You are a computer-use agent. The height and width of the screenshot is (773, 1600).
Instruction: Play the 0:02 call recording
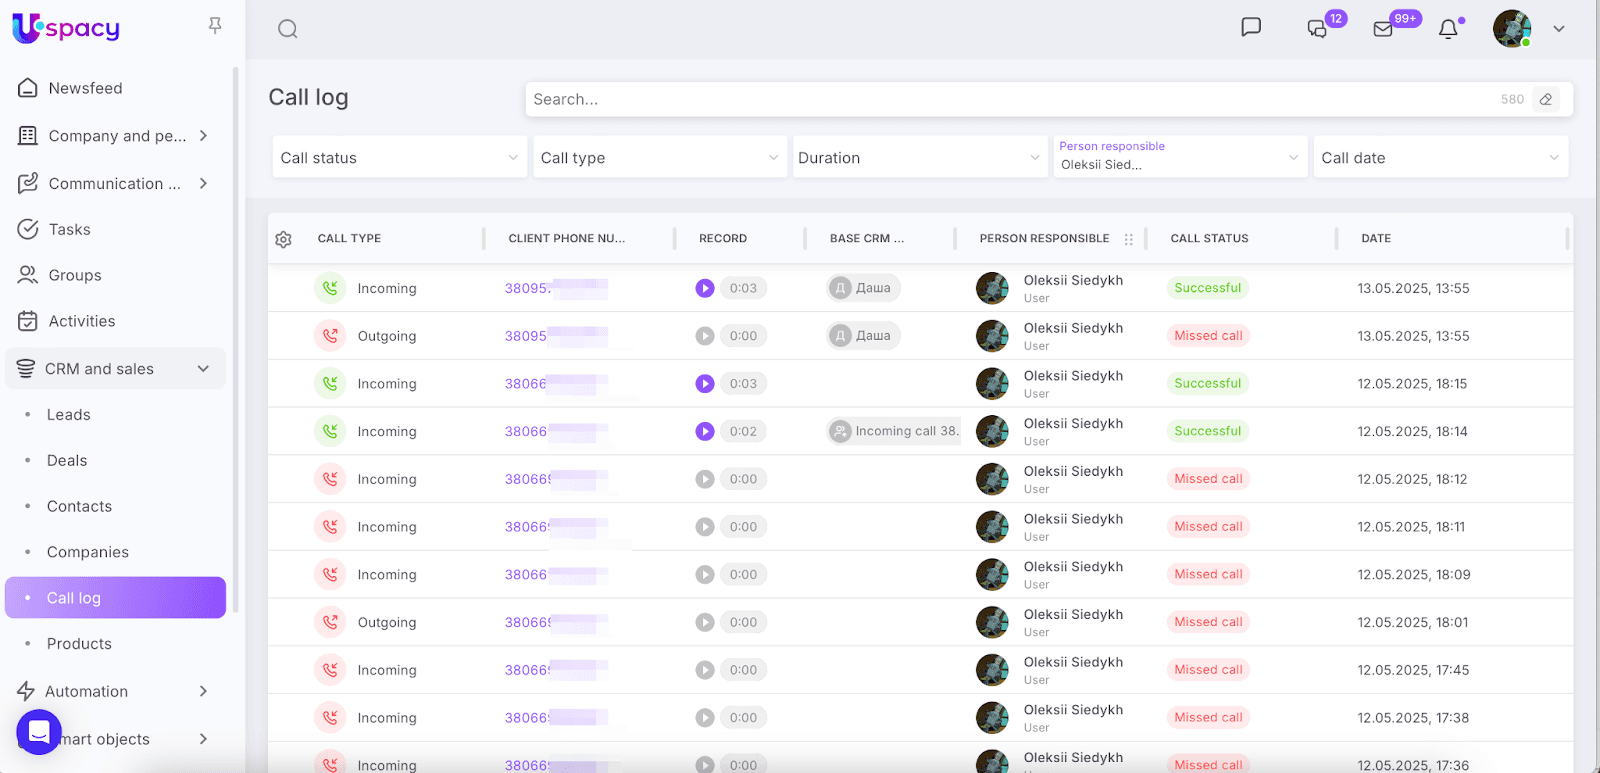pos(705,432)
